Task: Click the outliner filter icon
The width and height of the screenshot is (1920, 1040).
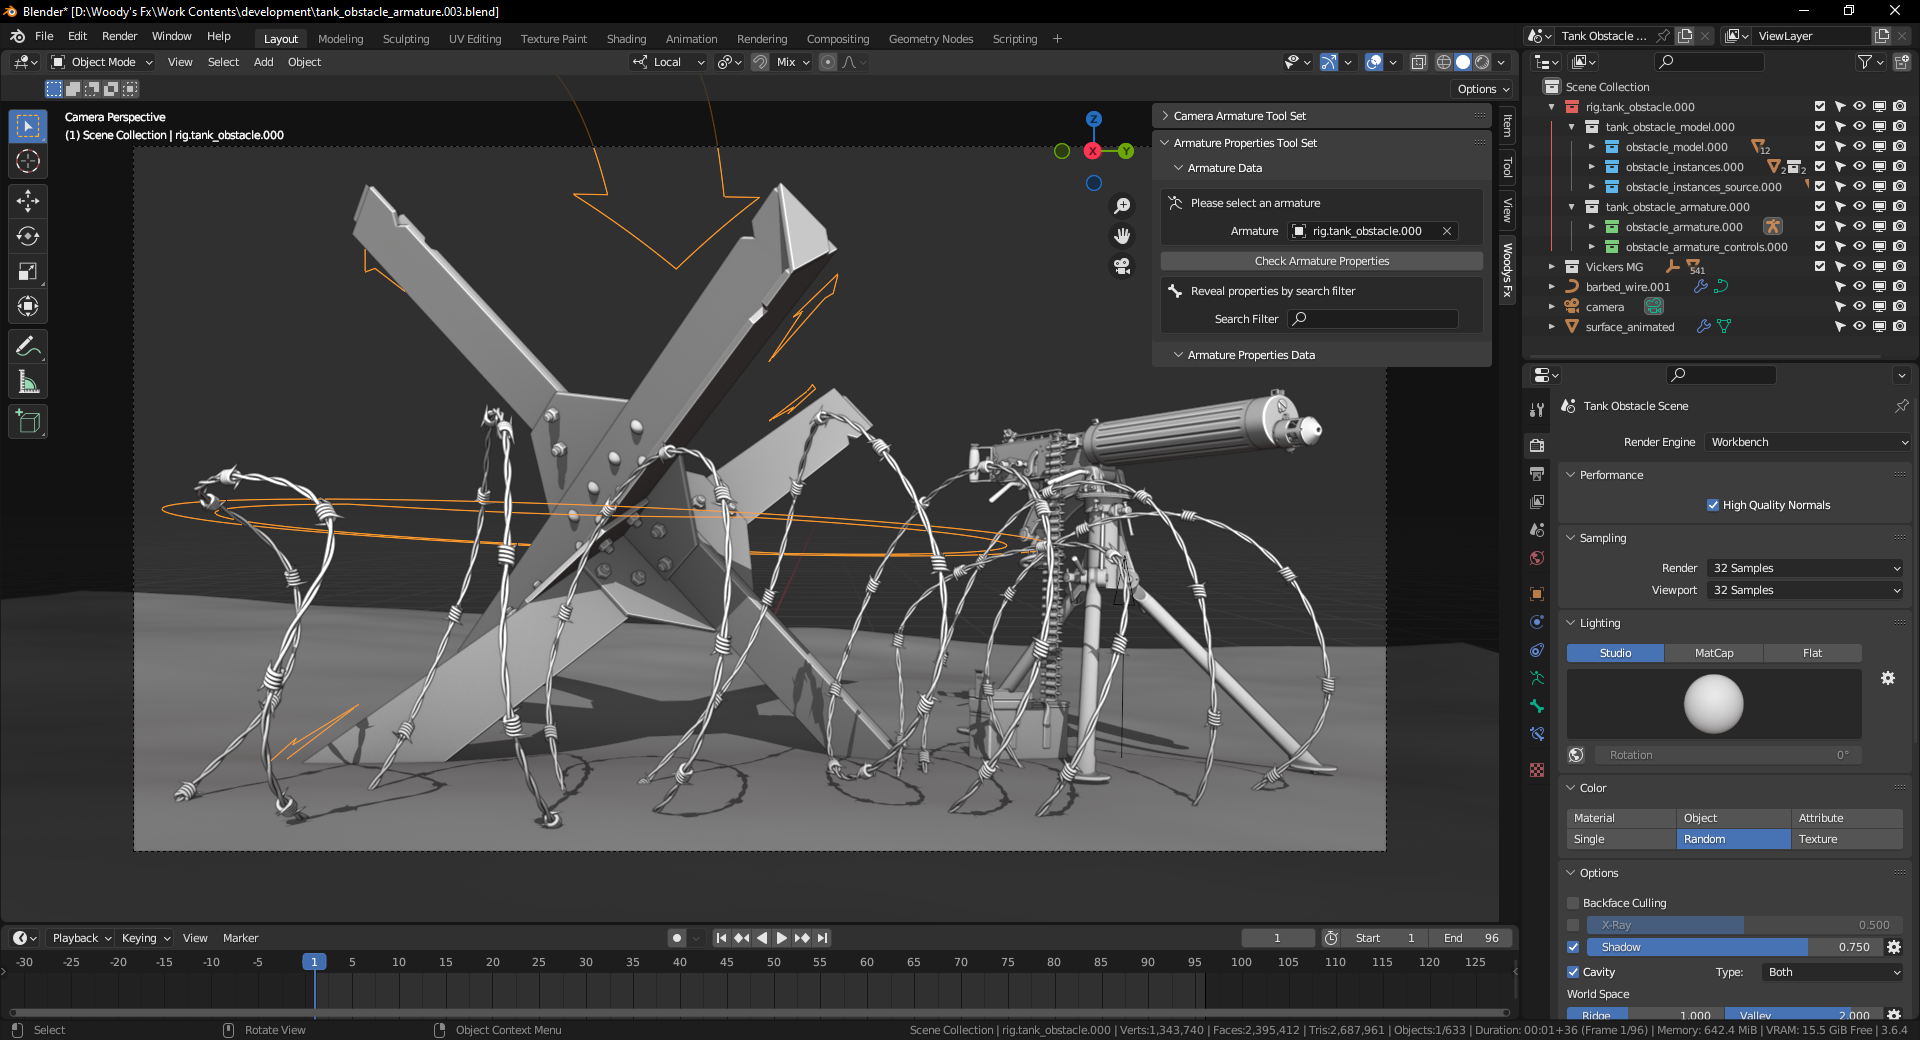Action: pos(1866,61)
